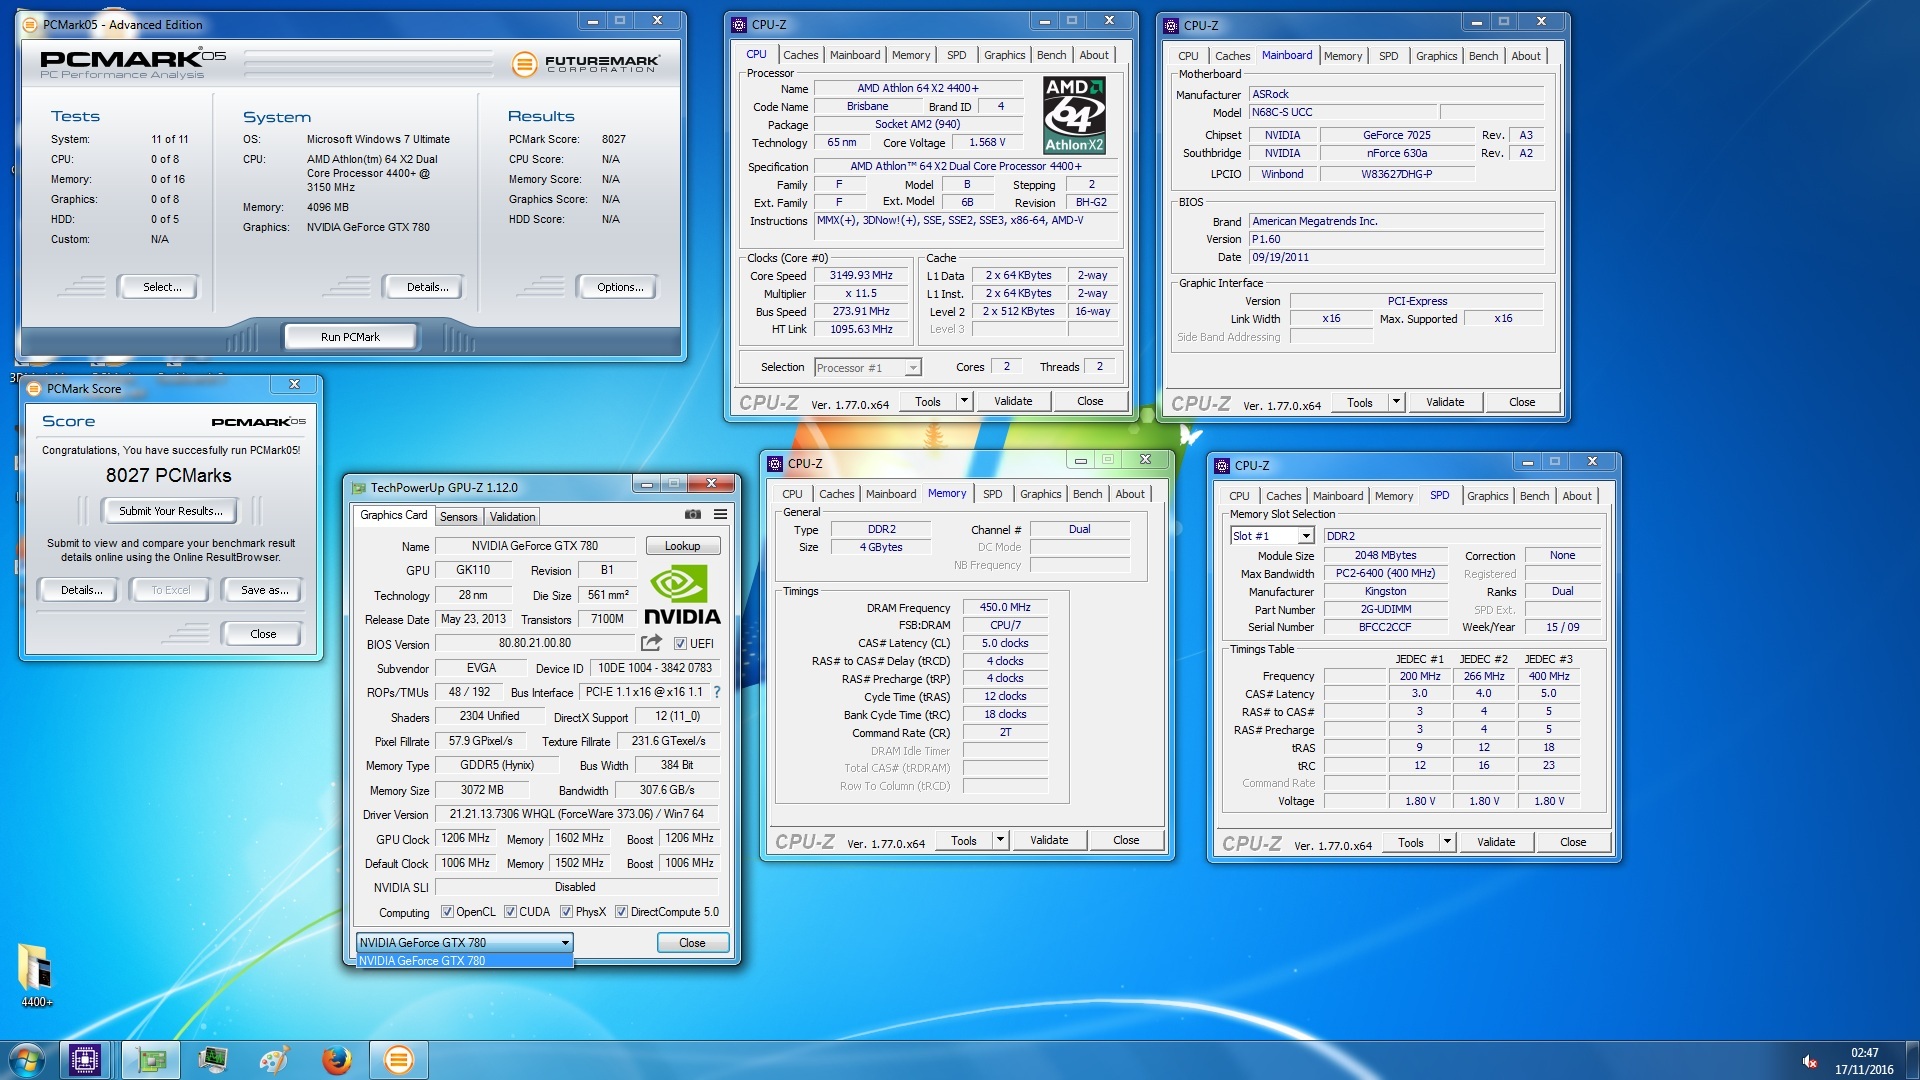Click the Bus Interface question mark icon

[717, 692]
